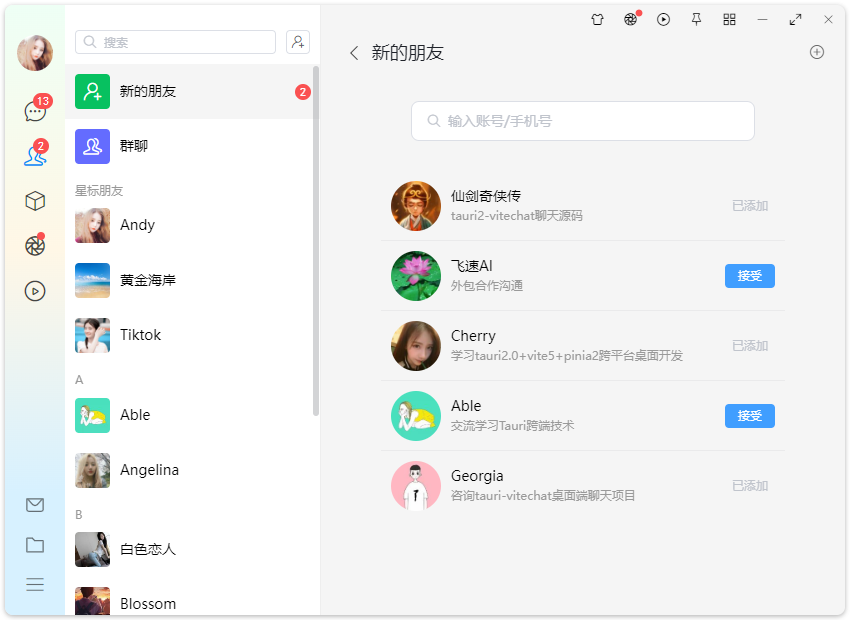Go back using the left chevron arrow

354,53
